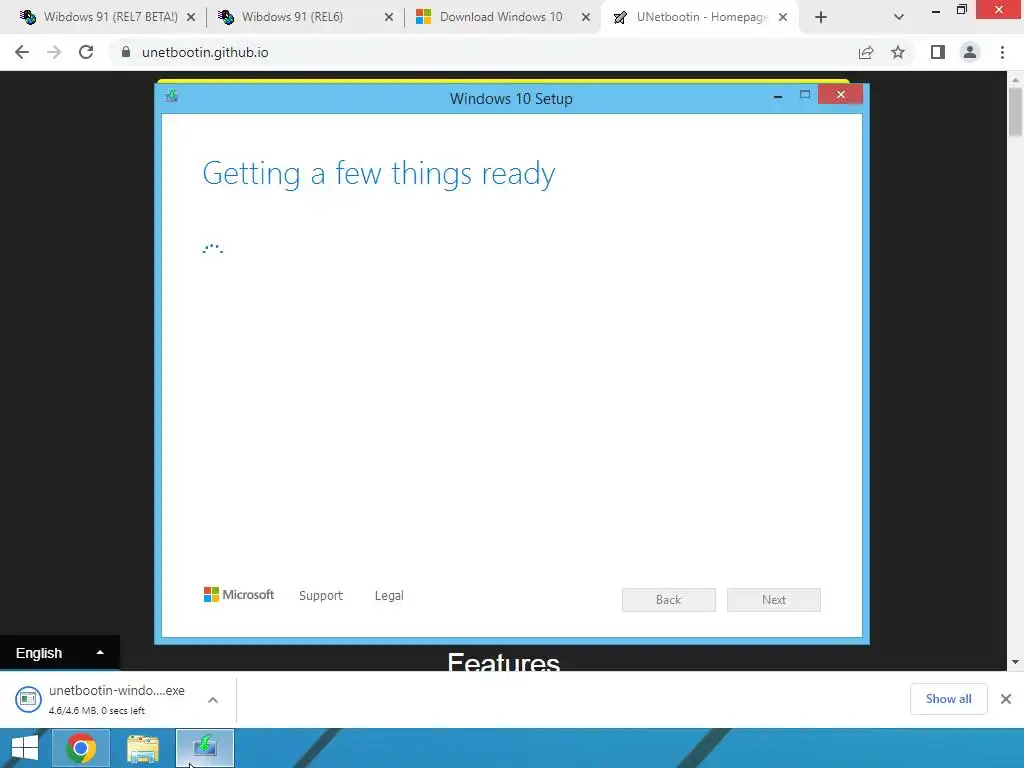Open a new tab with plus button
The image size is (1024, 768).
coord(821,18)
